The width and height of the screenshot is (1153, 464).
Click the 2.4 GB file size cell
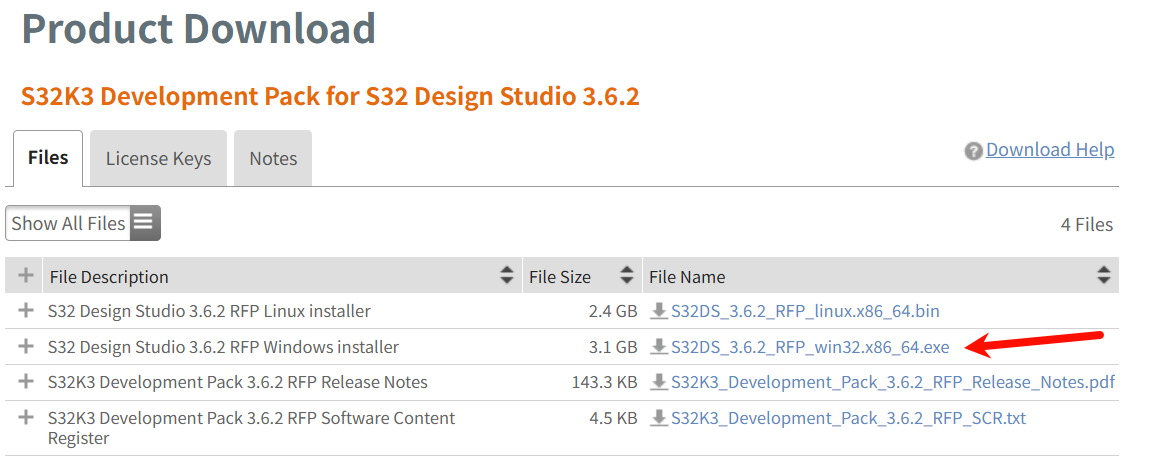(613, 311)
